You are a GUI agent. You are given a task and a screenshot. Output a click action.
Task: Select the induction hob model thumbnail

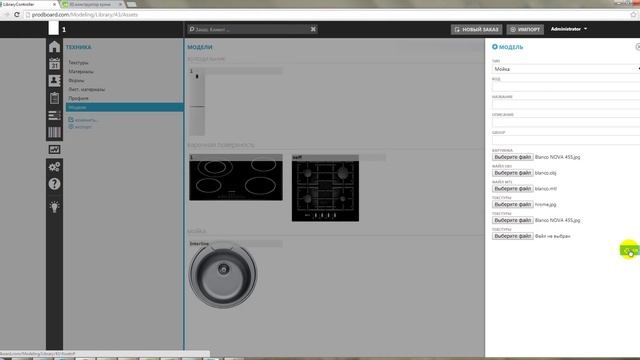(236, 178)
